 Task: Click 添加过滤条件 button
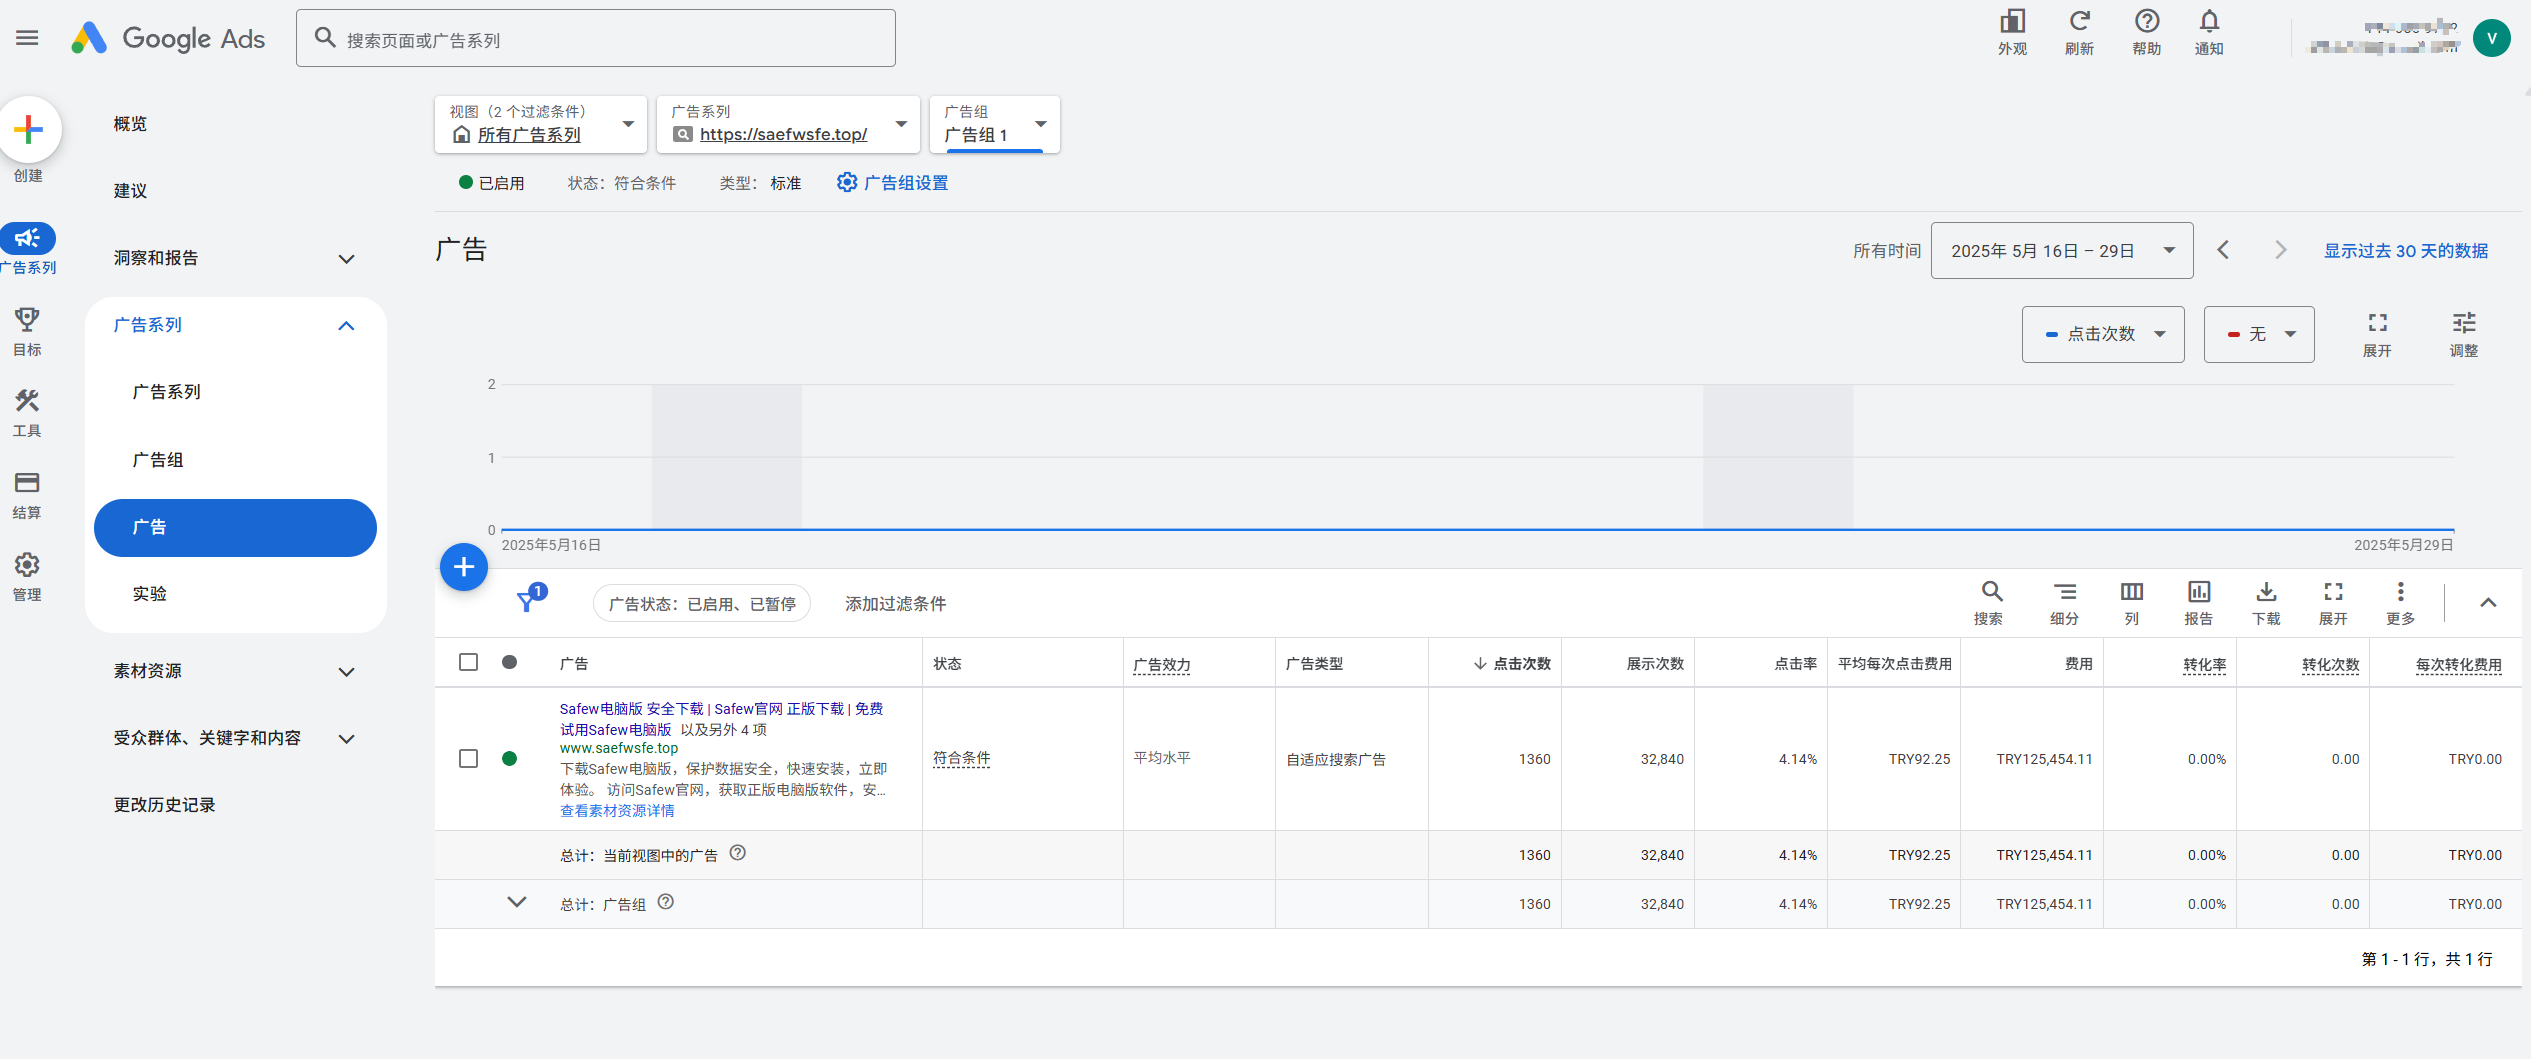(x=895, y=603)
